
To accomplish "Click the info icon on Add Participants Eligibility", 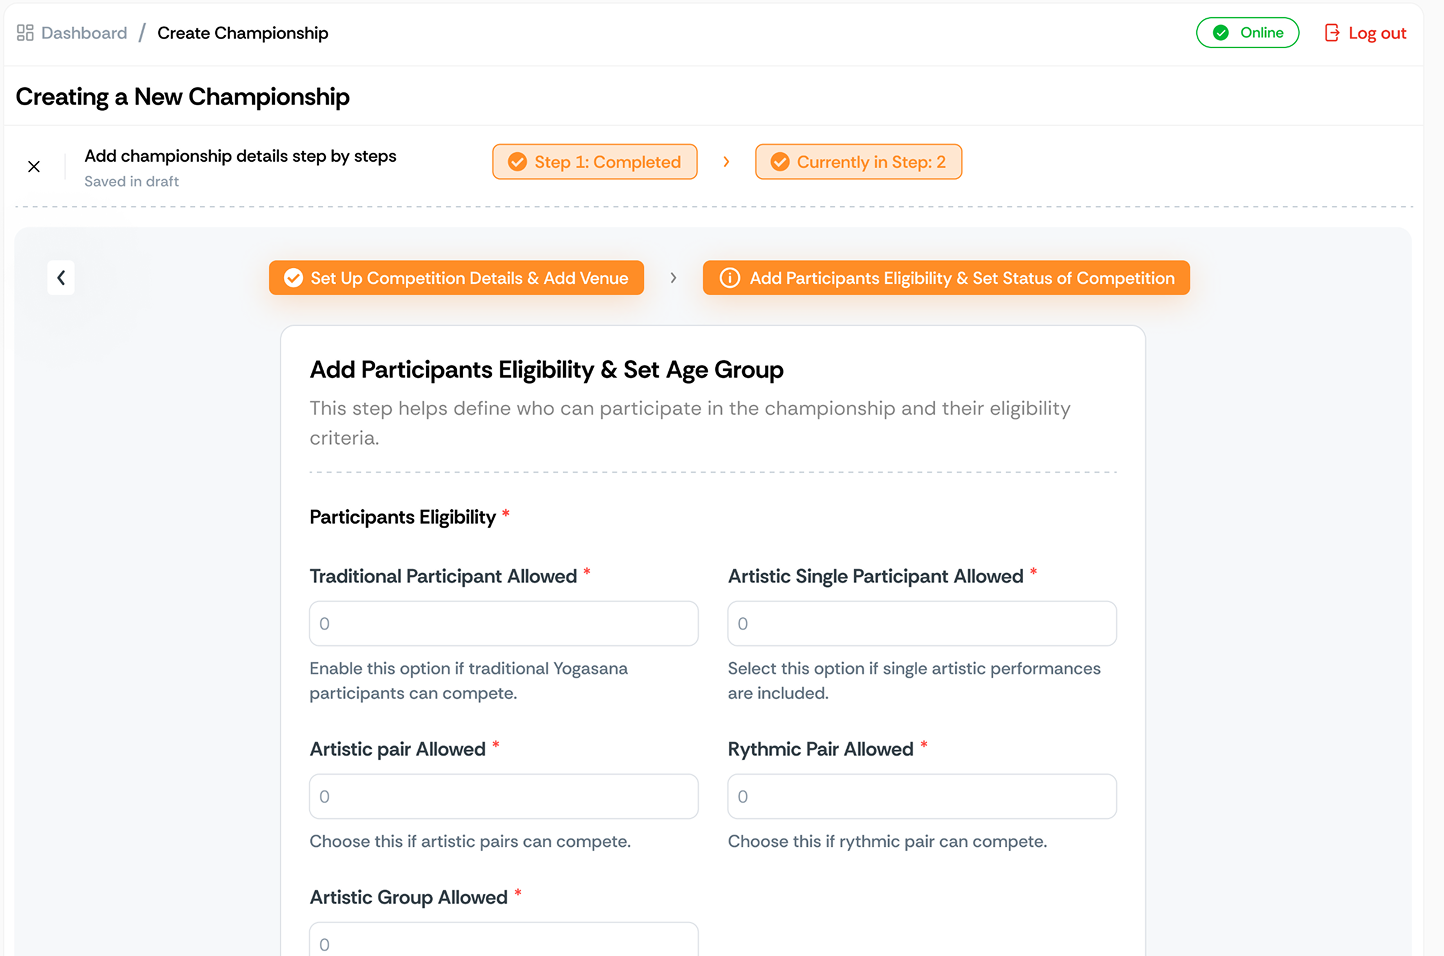I will (x=730, y=278).
